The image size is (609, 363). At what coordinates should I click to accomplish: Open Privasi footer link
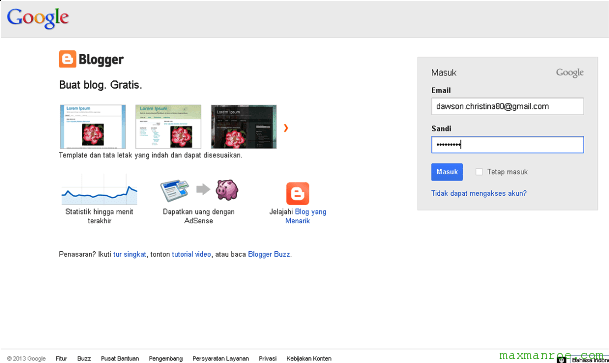click(268, 359)
